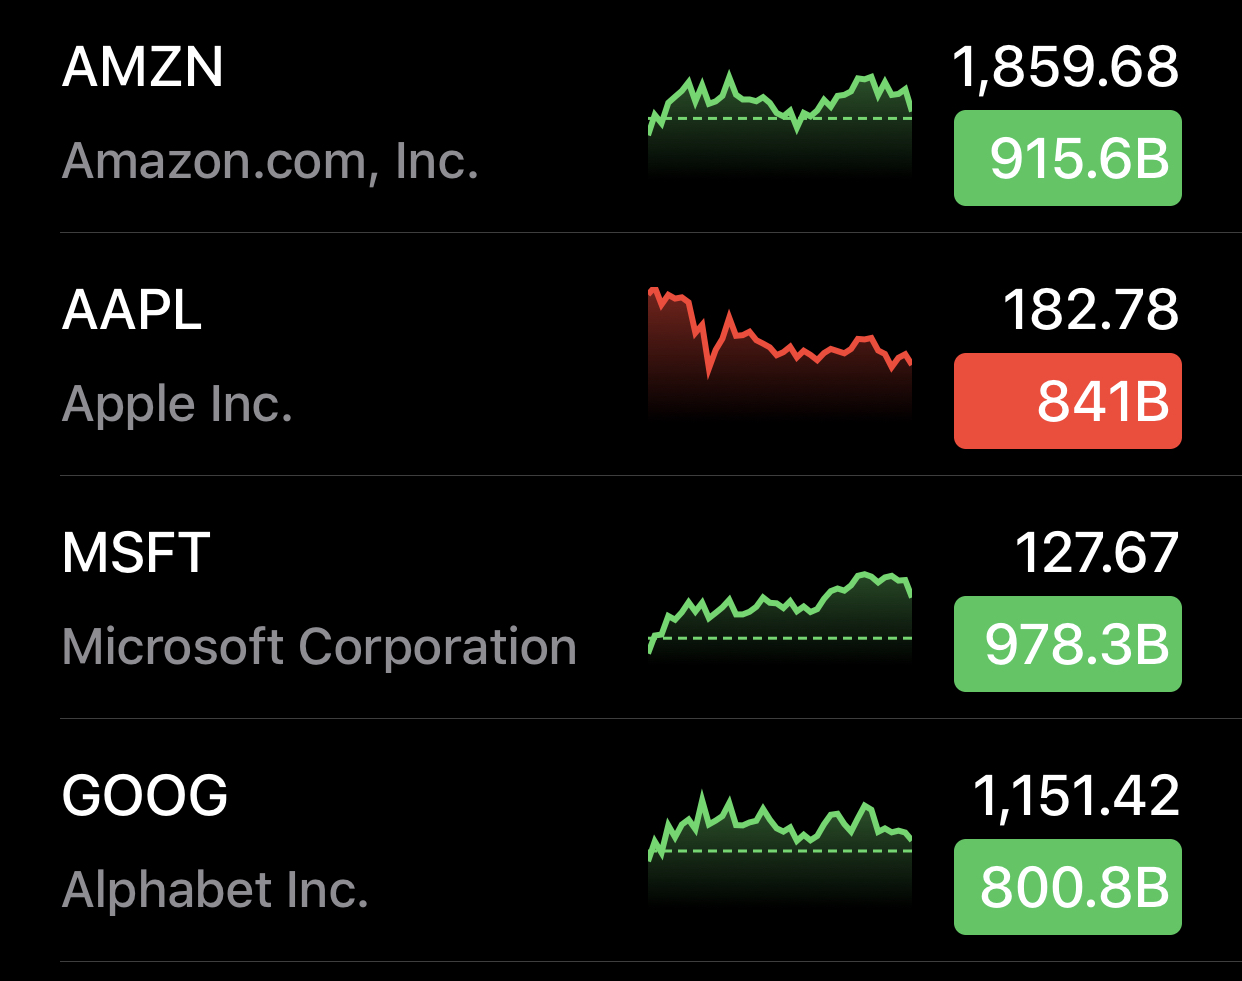Open the red AAPL sparkline chart
Viewport: 1242px width, 981px height.
click(780, 350)
